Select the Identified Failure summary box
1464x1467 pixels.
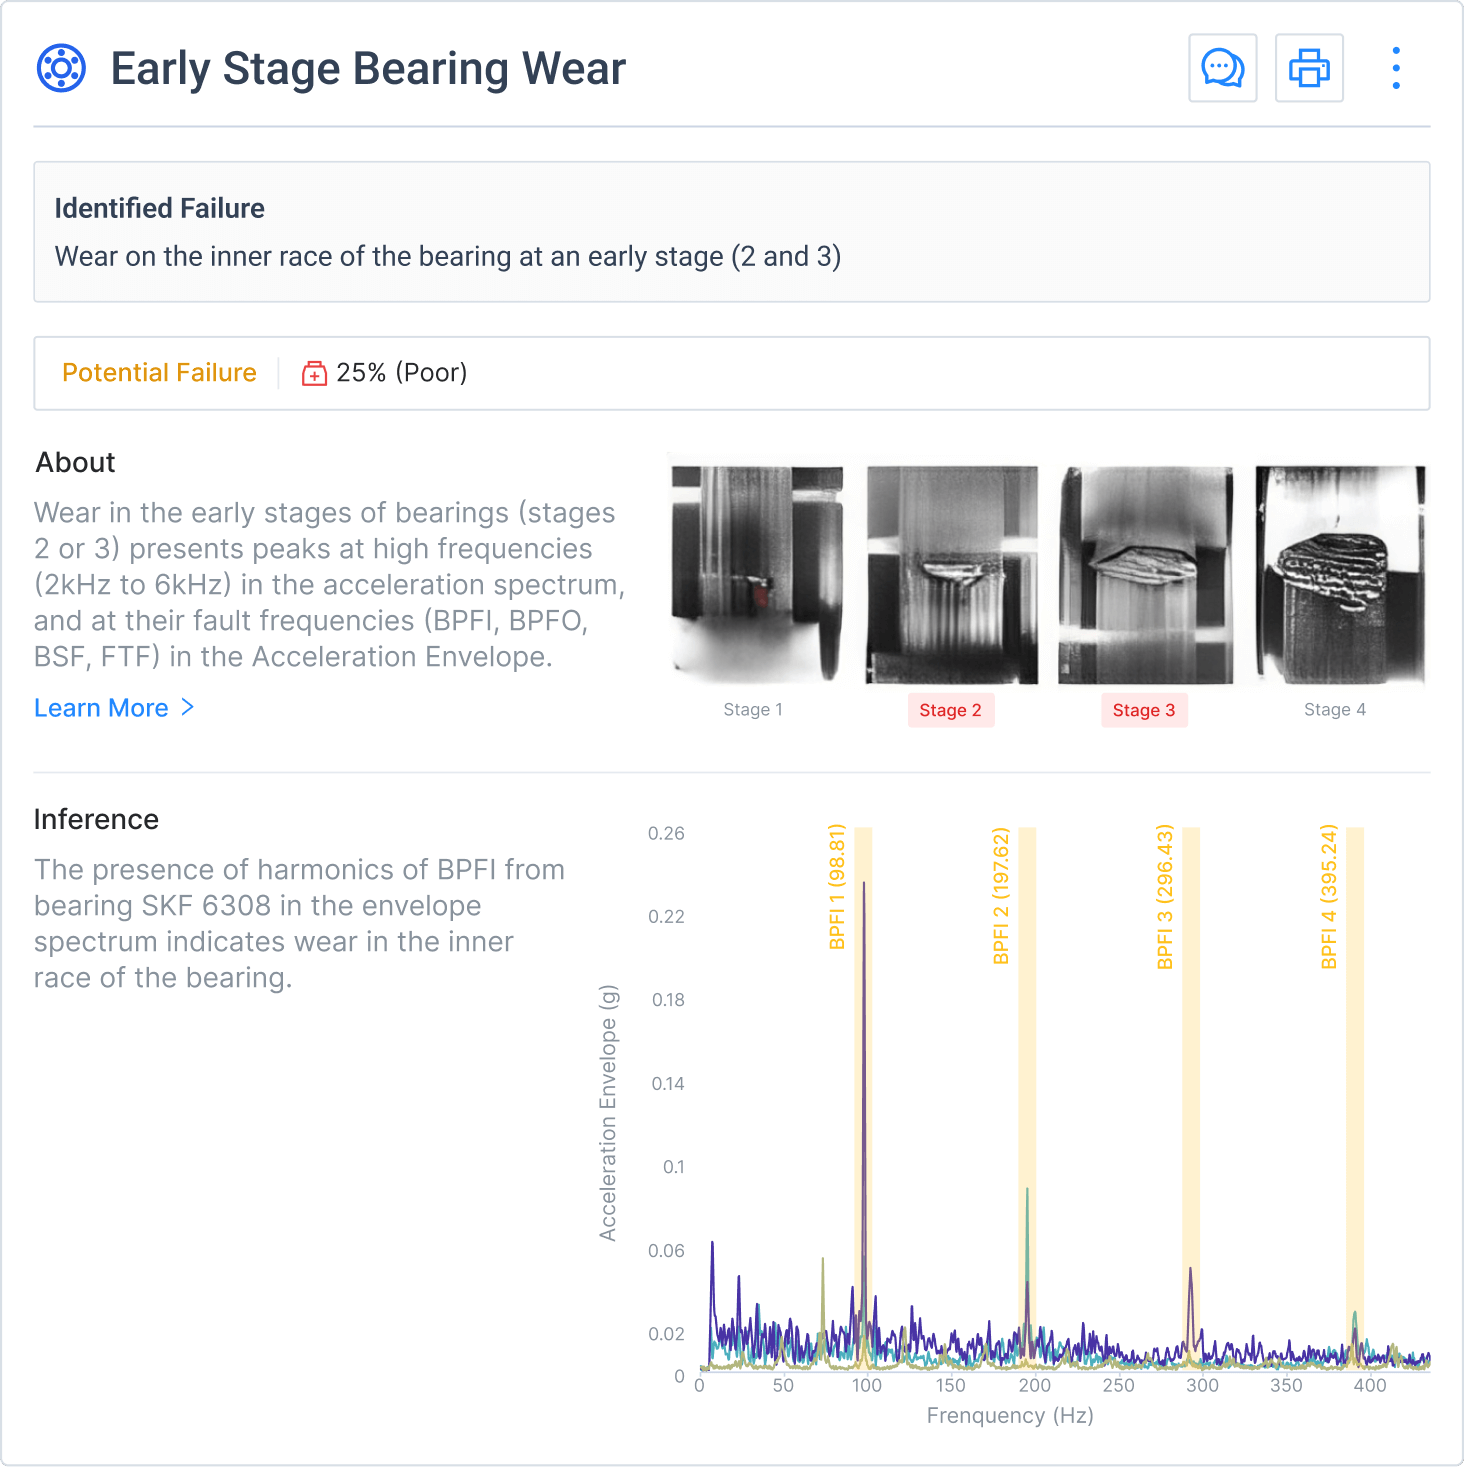click(x=732, y=232)
